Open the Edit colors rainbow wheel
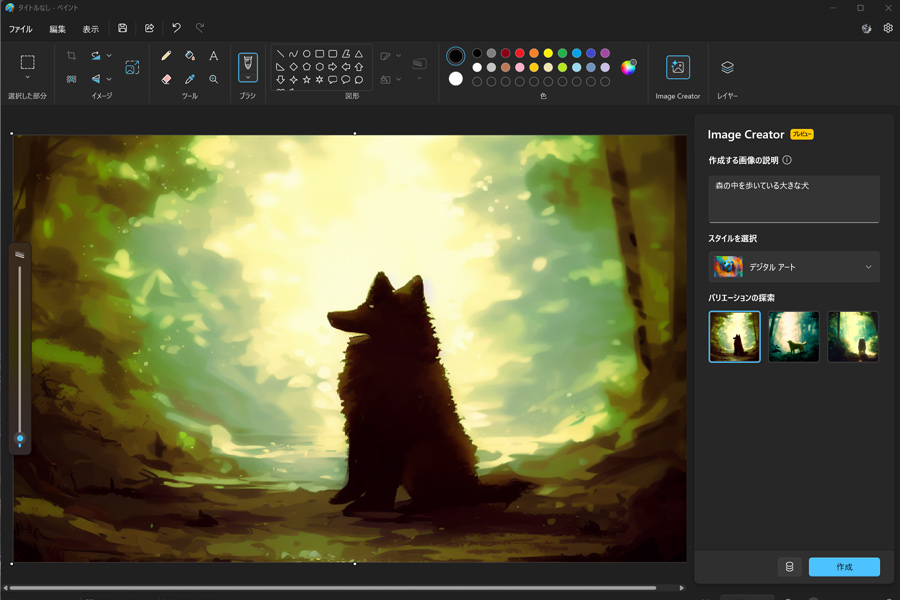 [x=629, y=67]
